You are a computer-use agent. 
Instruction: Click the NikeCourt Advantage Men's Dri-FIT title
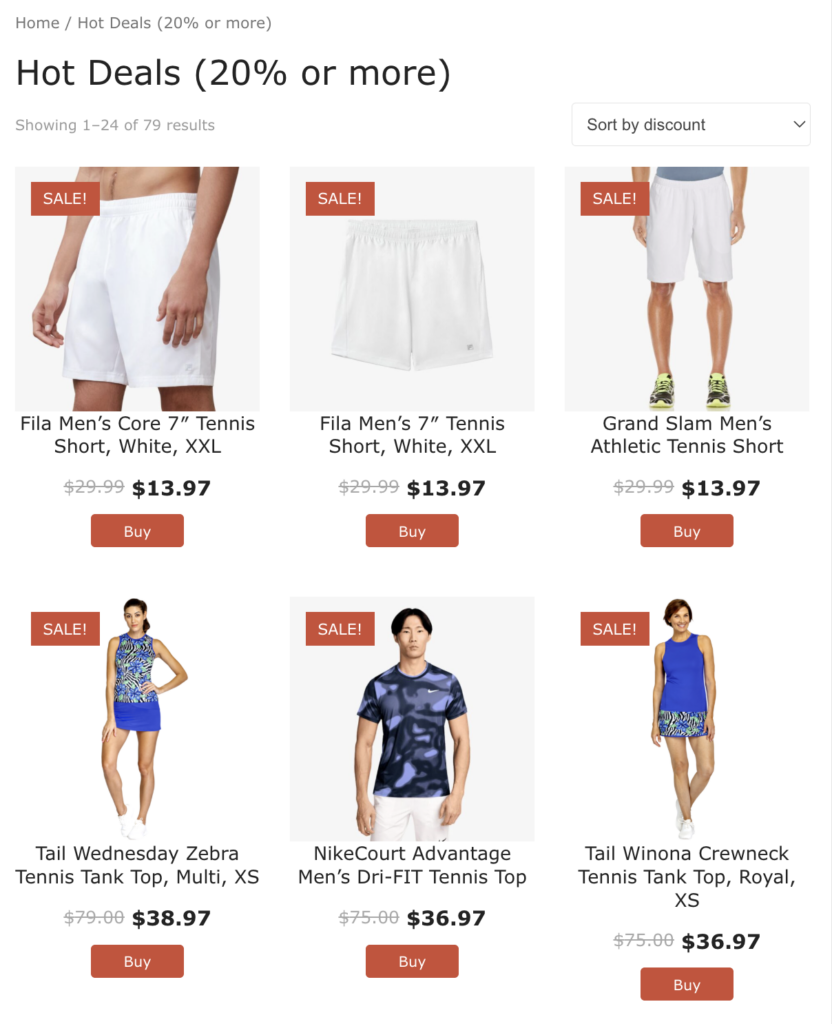coord(412,865)
